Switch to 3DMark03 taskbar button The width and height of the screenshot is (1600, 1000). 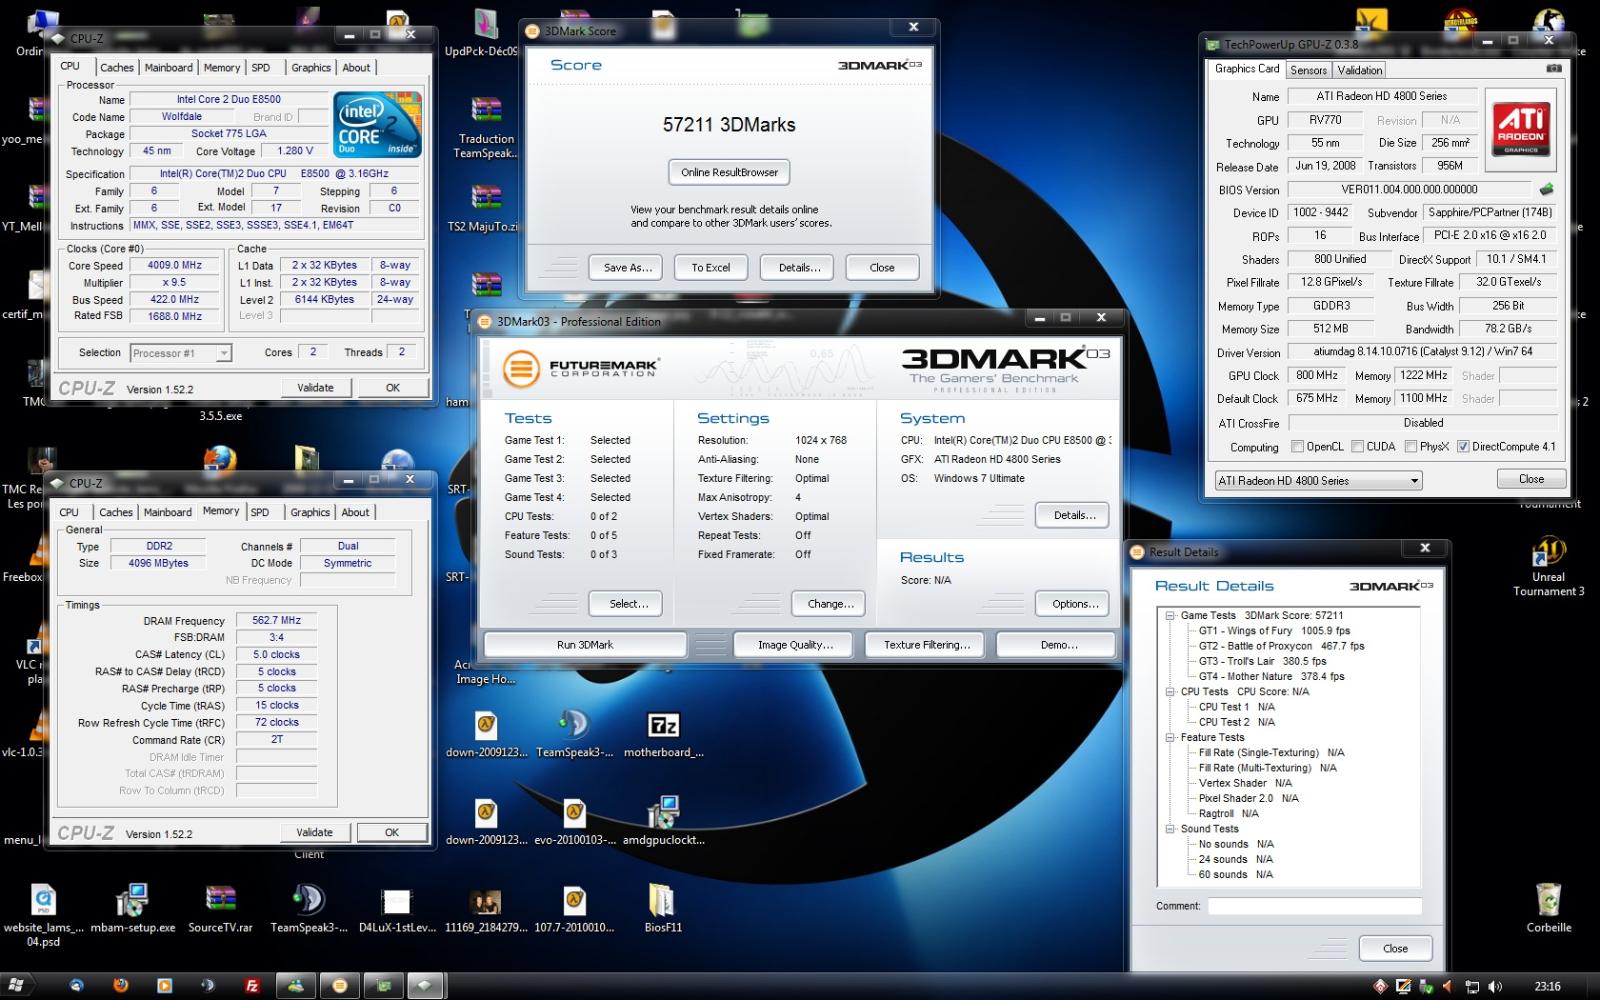pyautogui.click(x=340, y=985)
